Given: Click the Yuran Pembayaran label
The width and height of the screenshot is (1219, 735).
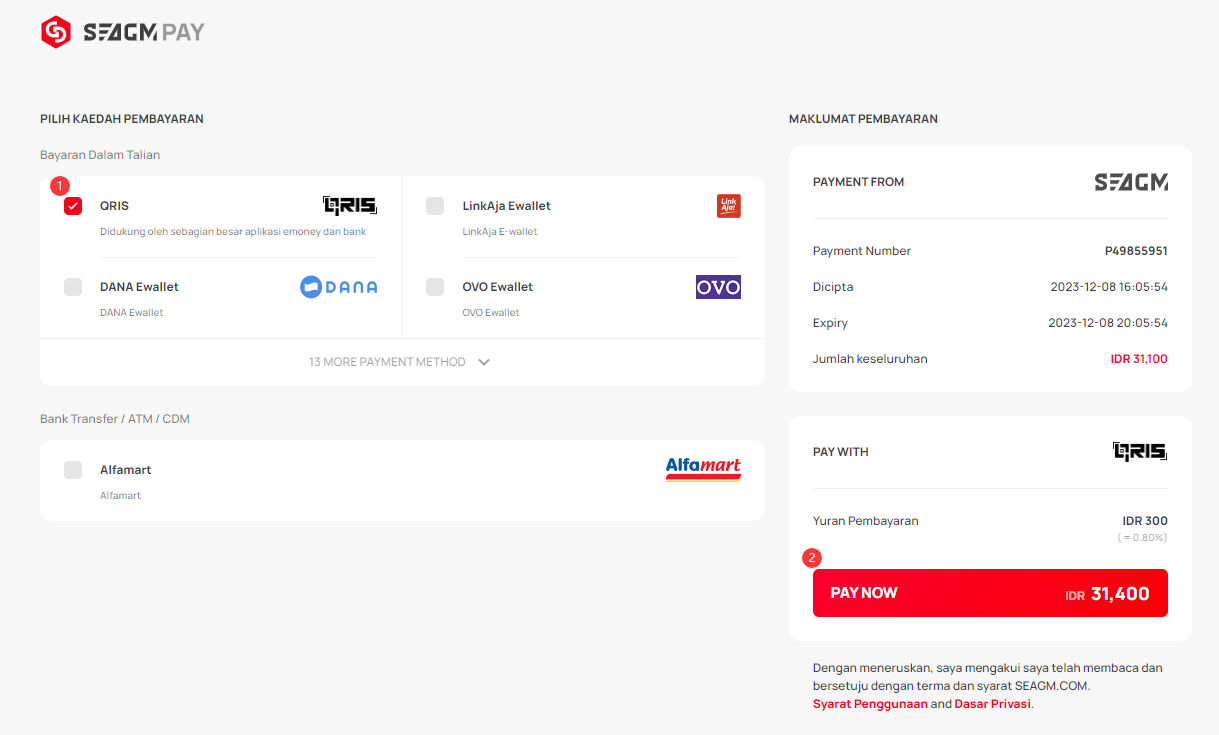Looking at the screenshot, I should (x=866, y=521).
